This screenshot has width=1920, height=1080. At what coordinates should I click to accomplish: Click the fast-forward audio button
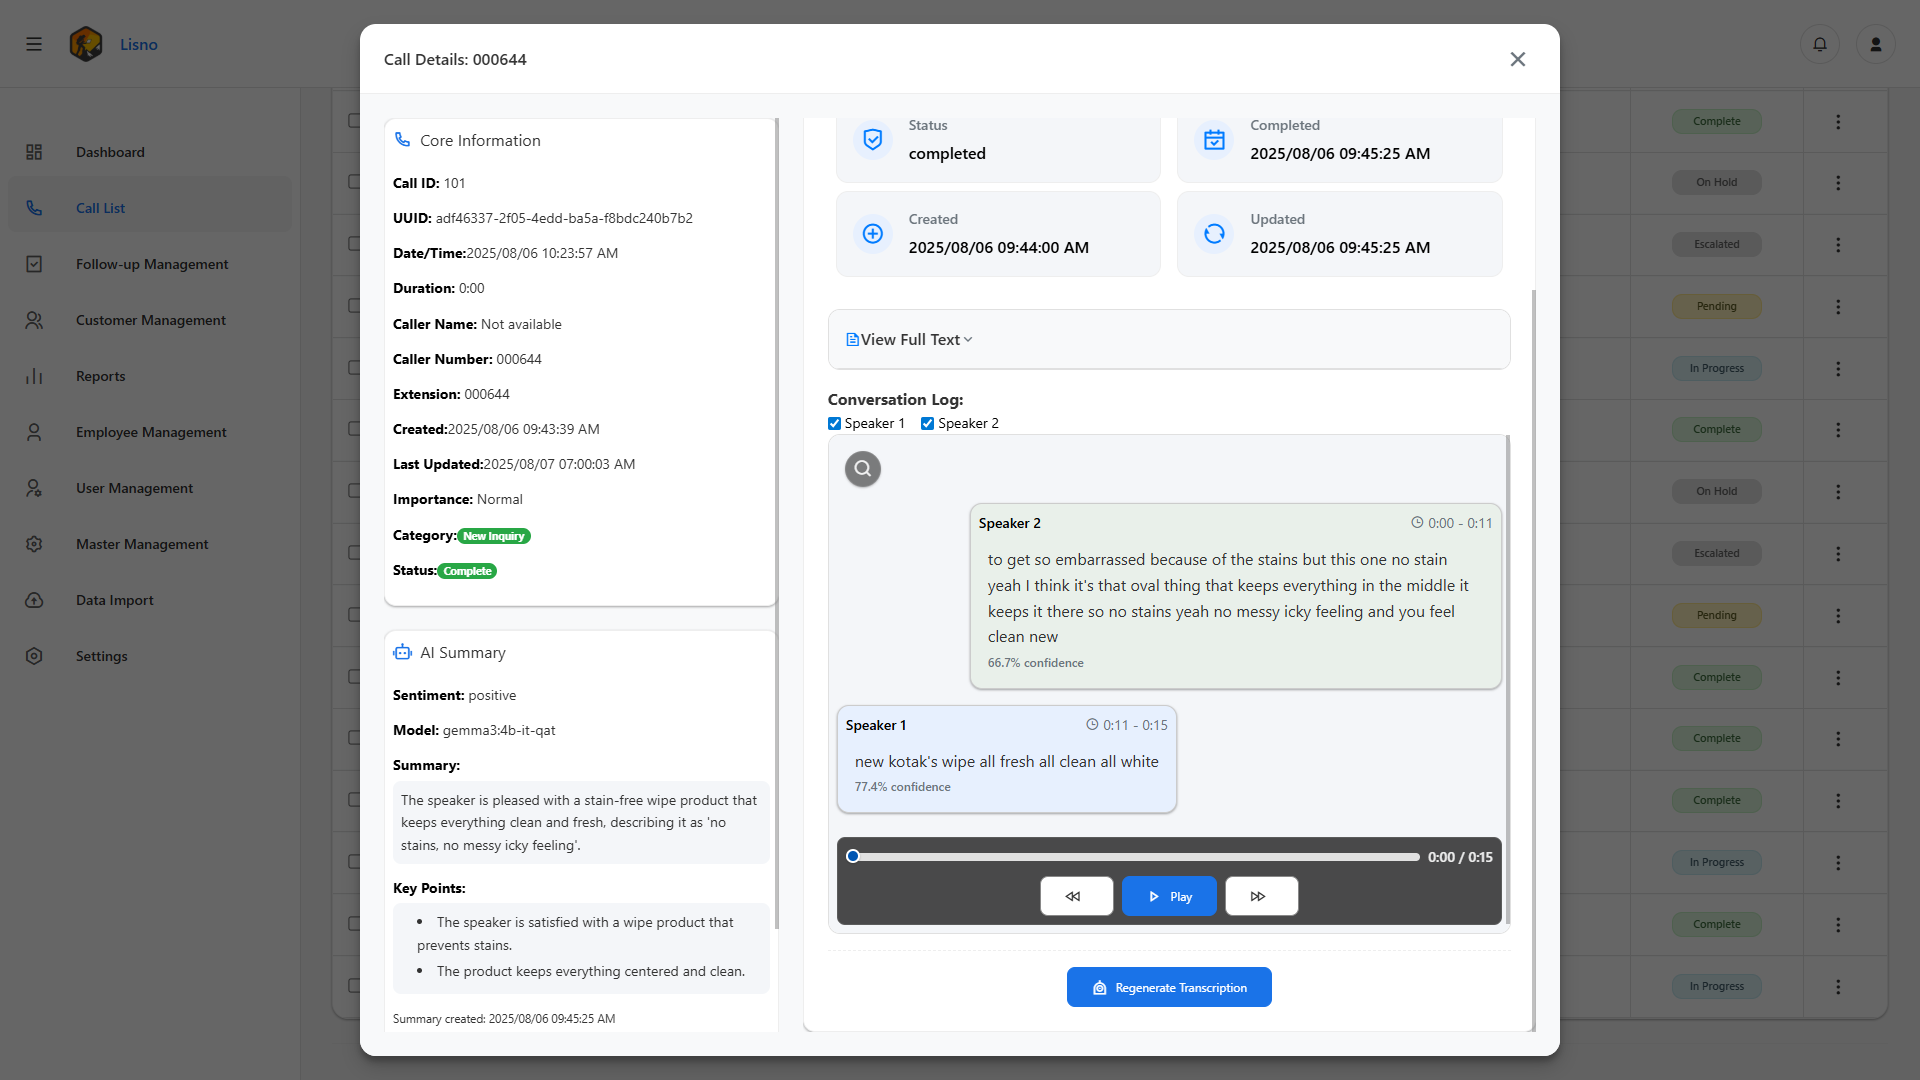click(x=1260, y=896)
